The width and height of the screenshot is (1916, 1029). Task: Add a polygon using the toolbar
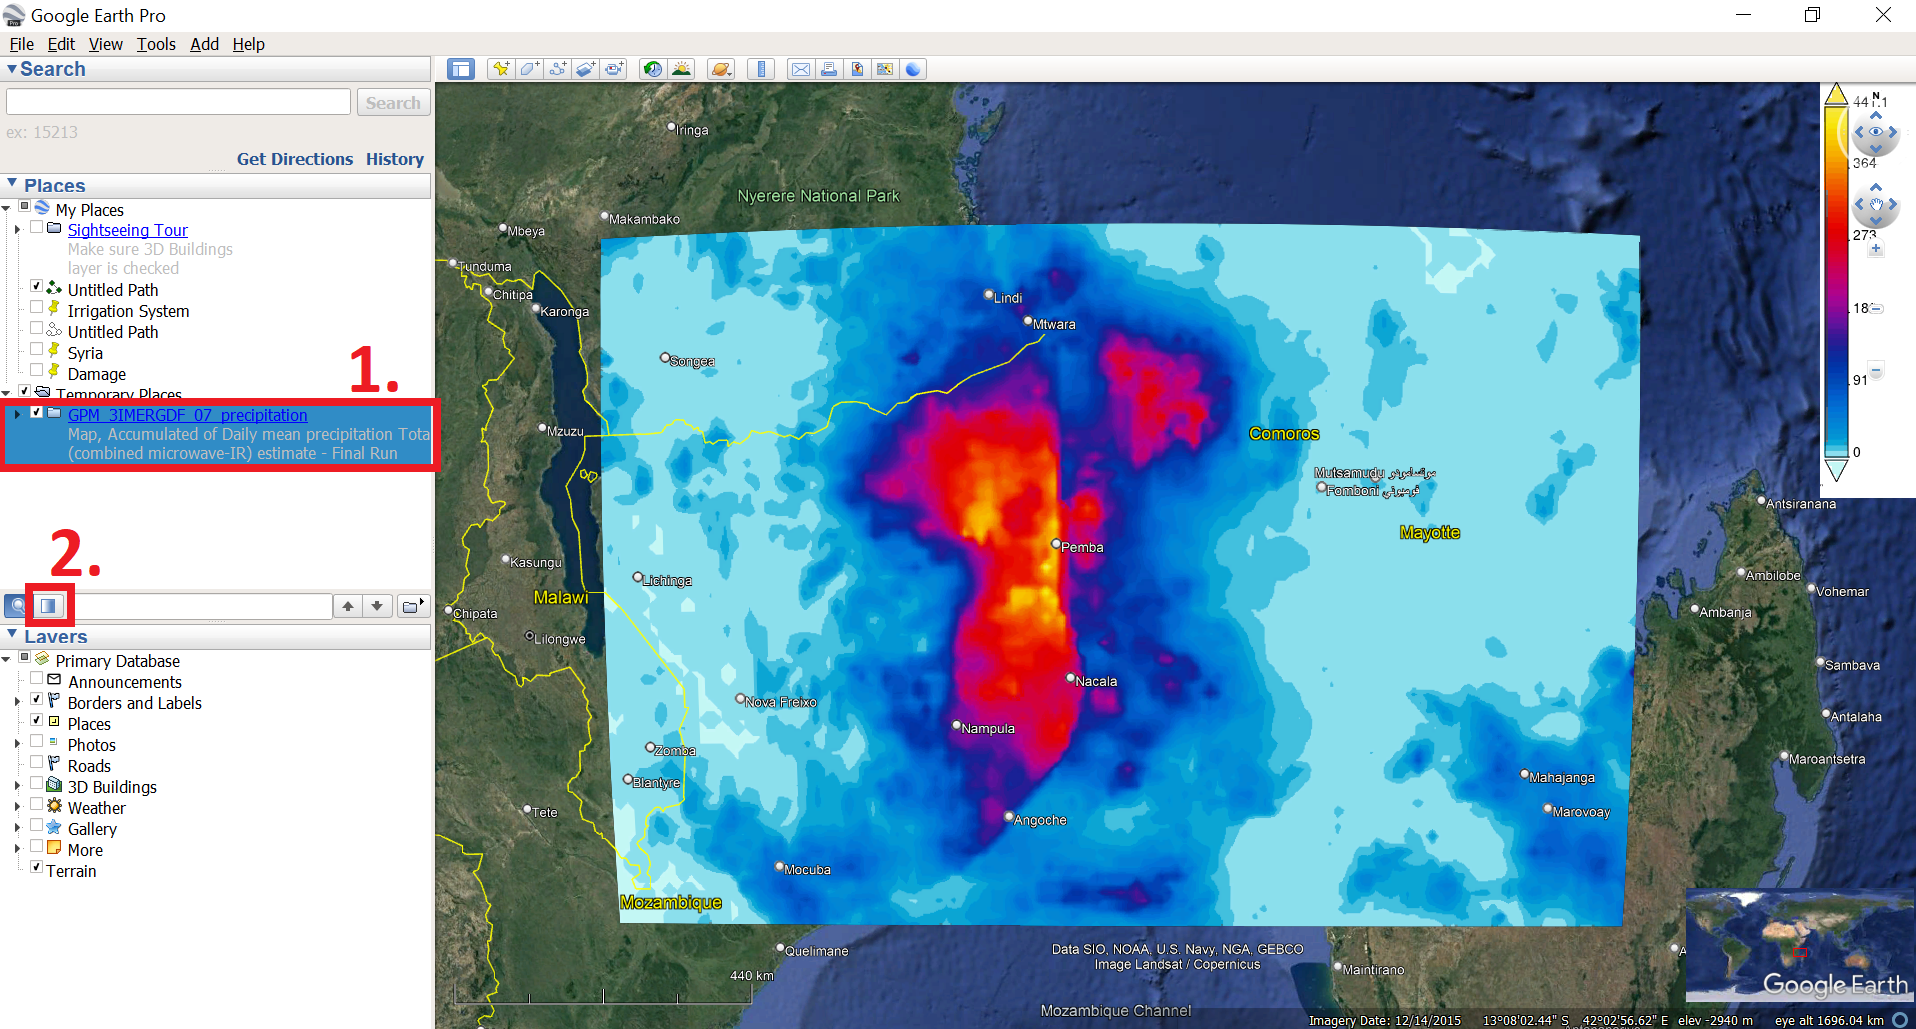point(529,69)
